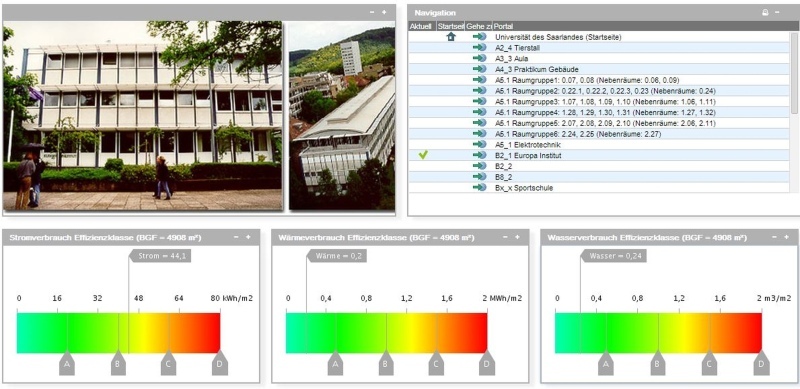The height and width of the screenshot is (389, 800).
Task: Click the print icon in Navigation panel
Action: pyautogui.click(x=765, y=13)
